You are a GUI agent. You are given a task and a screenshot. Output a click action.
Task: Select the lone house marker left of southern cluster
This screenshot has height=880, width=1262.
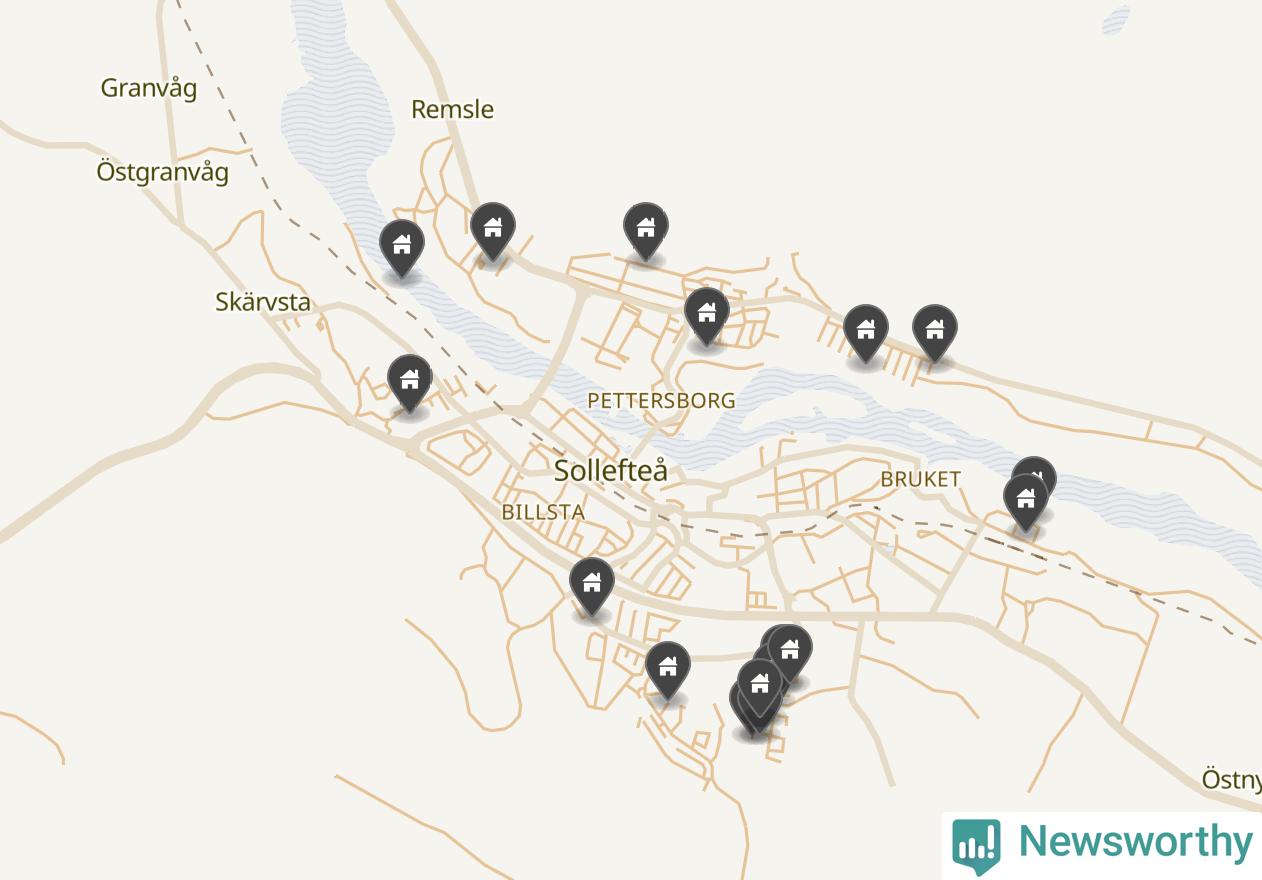pos(668,670)
